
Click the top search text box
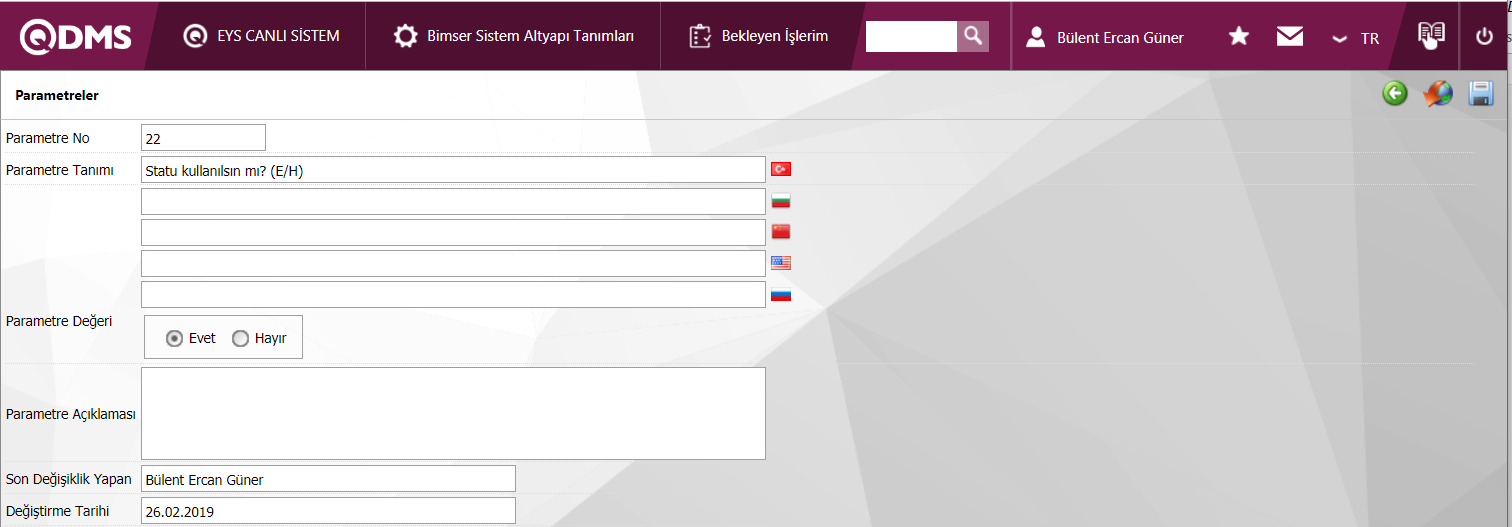point(911,36)
